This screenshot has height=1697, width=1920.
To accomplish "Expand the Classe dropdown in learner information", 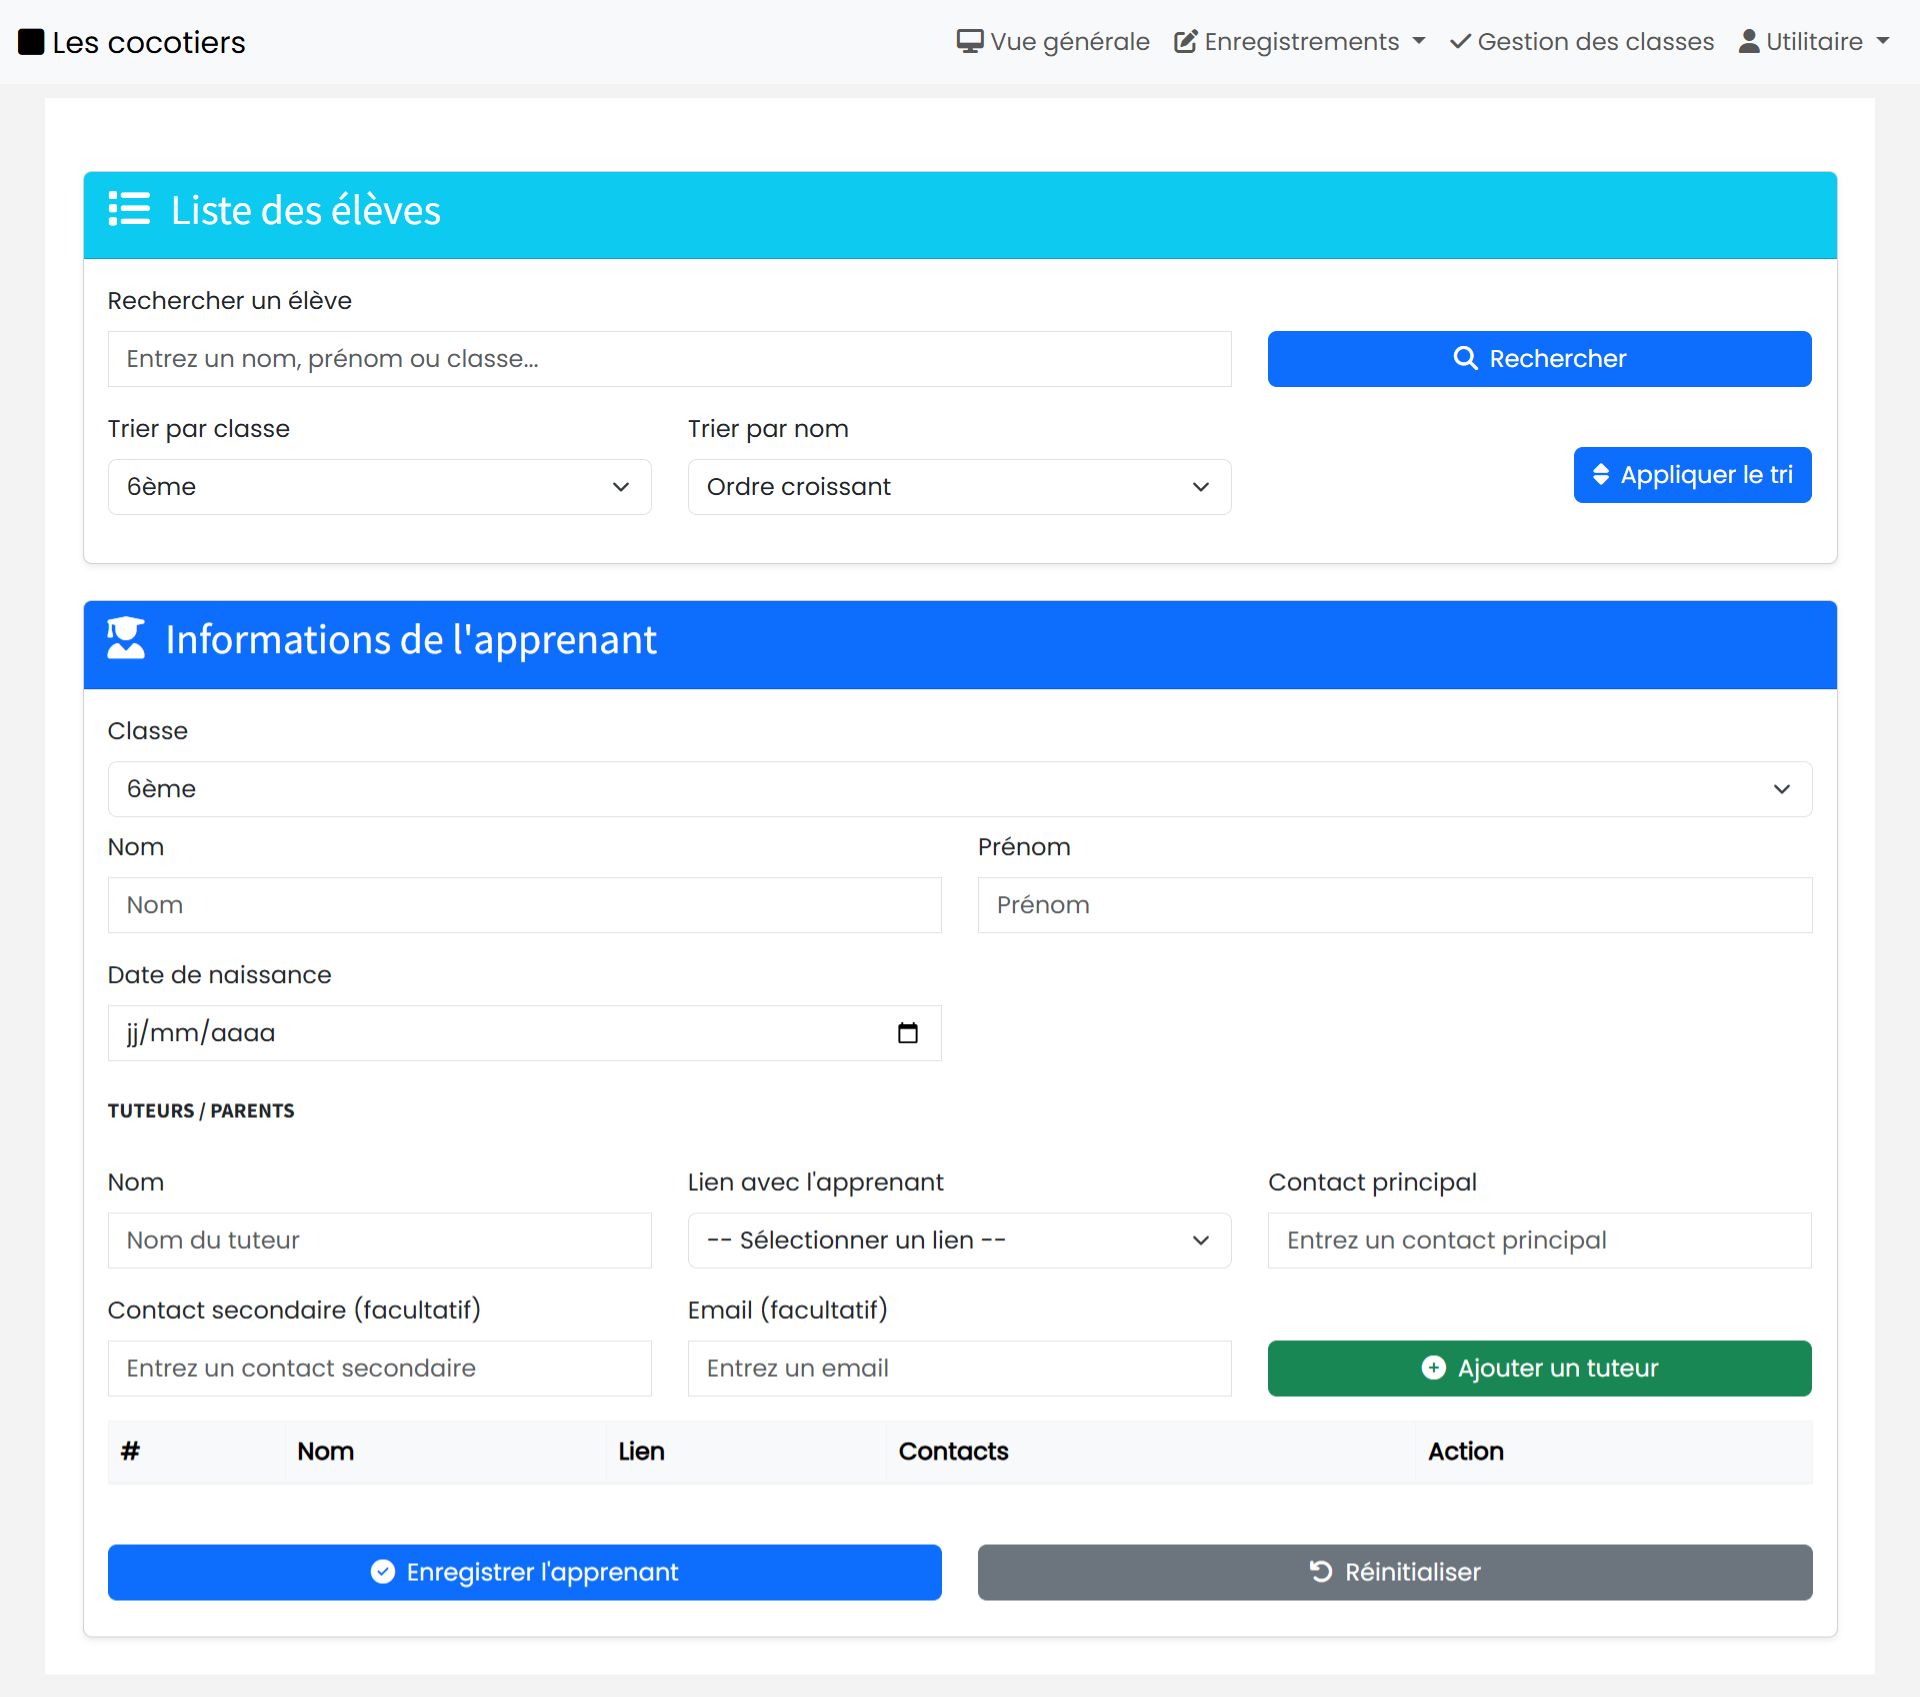I will (x=958, y=789).
